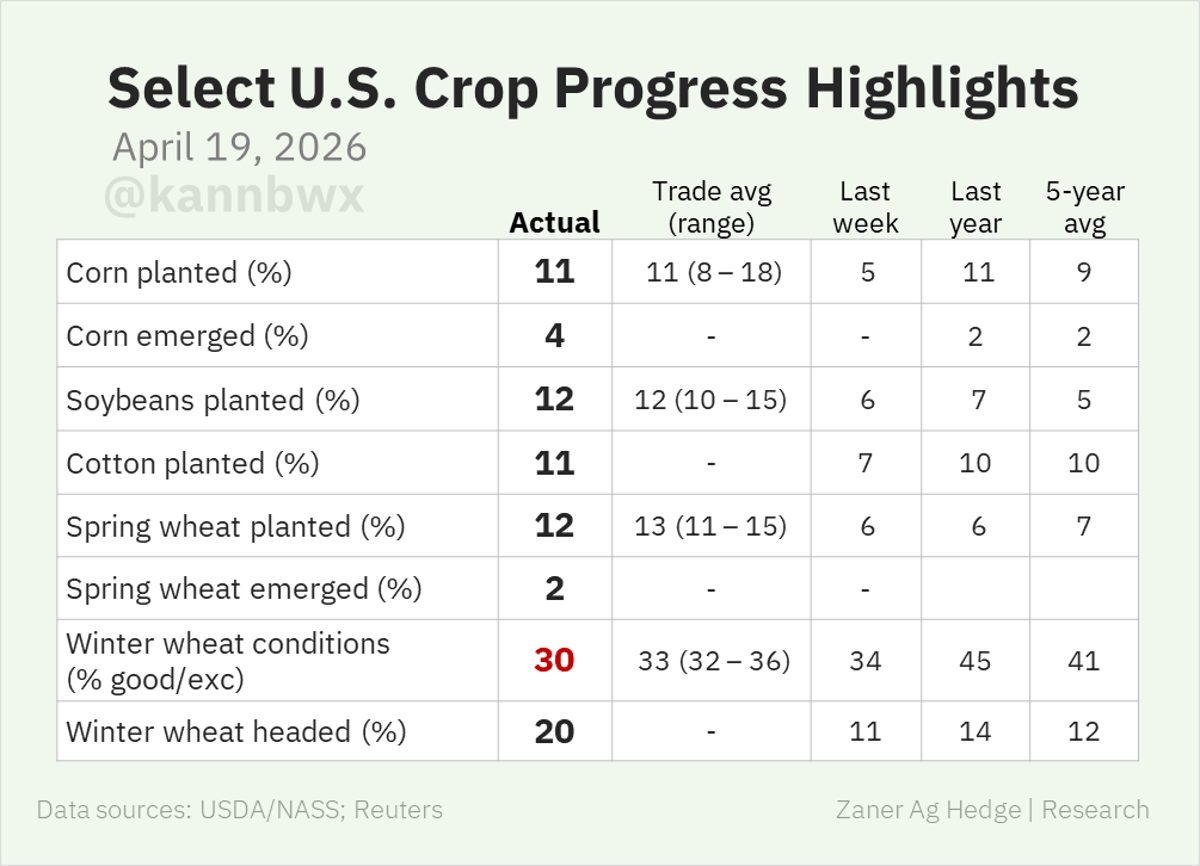Screen dimensions: 1200x866
Task: Select the 'Winter wheat headed (%)' row label
Action: (236, 731)
